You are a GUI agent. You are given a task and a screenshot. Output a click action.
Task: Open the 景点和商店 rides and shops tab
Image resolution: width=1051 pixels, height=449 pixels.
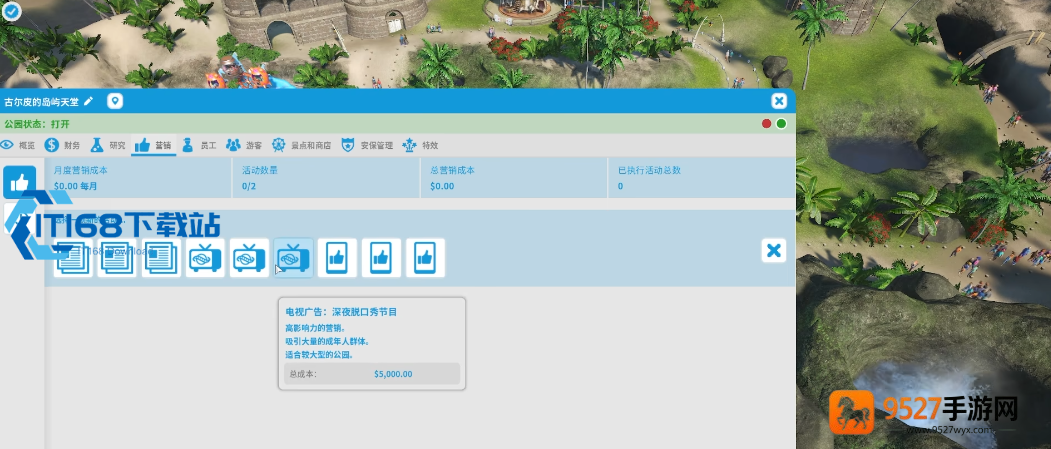pyautogui.click(x=302, y=145)
